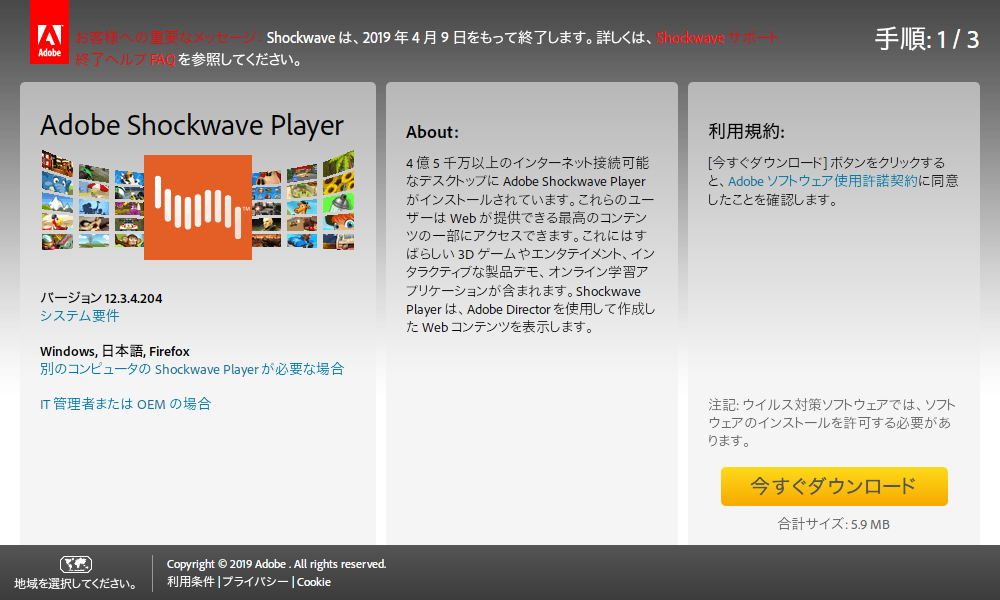Click the 今すぐダウンロード button
The height and width of the screenshot is (600, 1000).
pos(834,487)
